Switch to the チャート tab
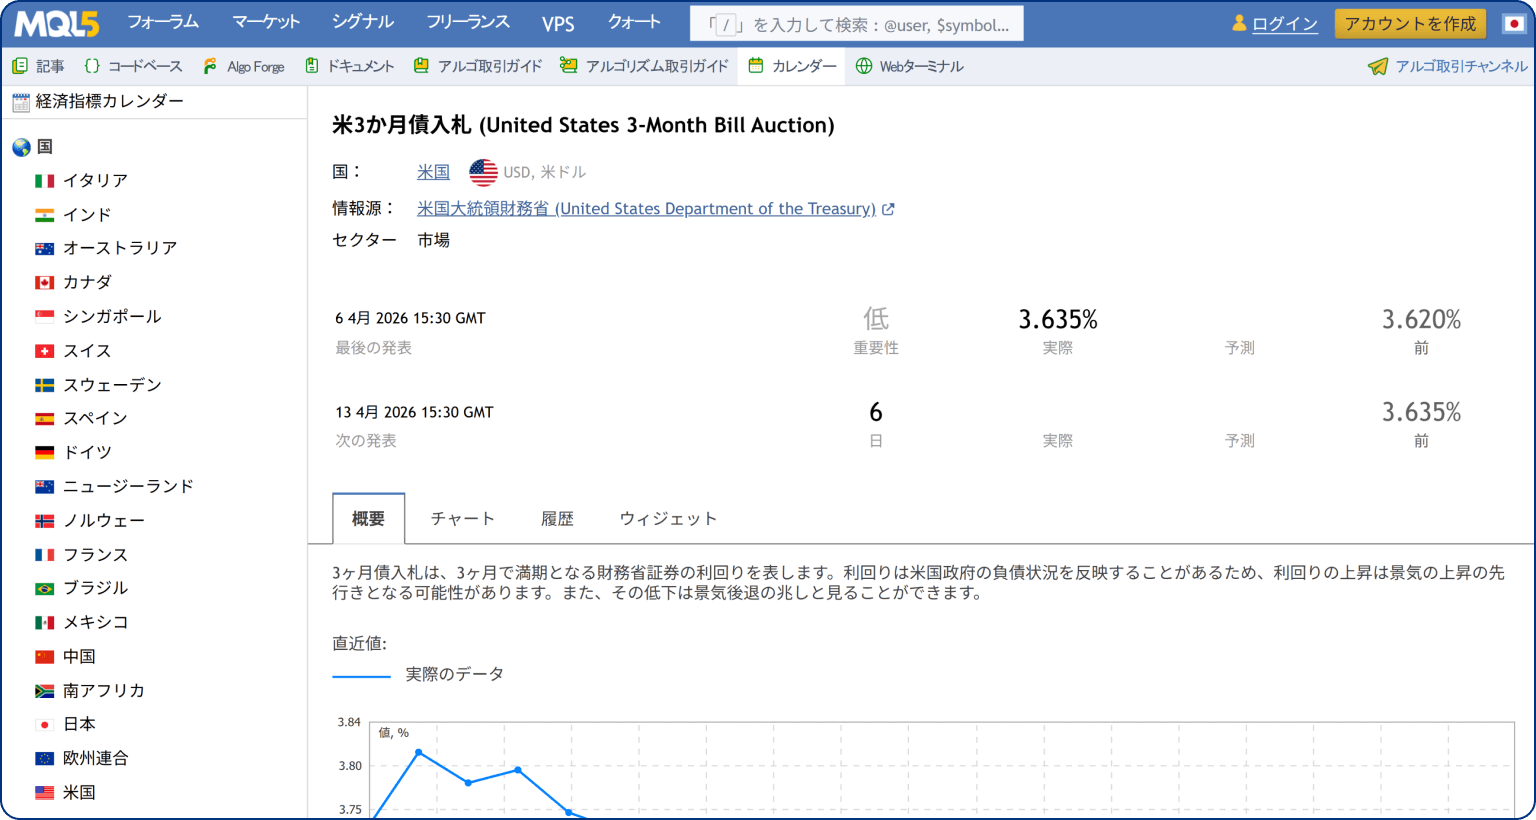Image resolution: width=1536 pixels, height=820 pixels. (x=462, y=518)
